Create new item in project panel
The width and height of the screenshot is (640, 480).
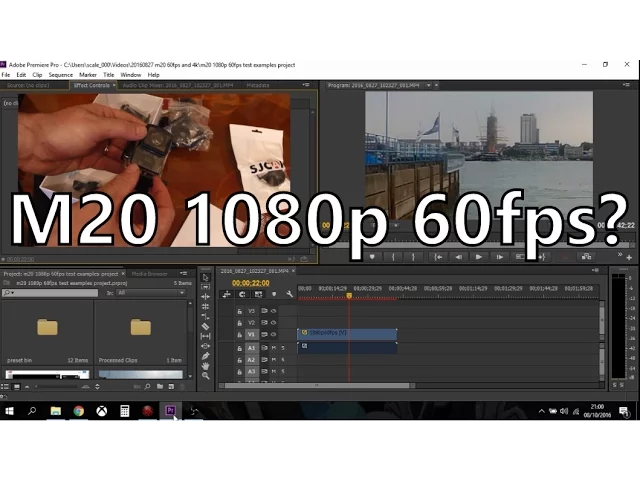tap(171, 387)
